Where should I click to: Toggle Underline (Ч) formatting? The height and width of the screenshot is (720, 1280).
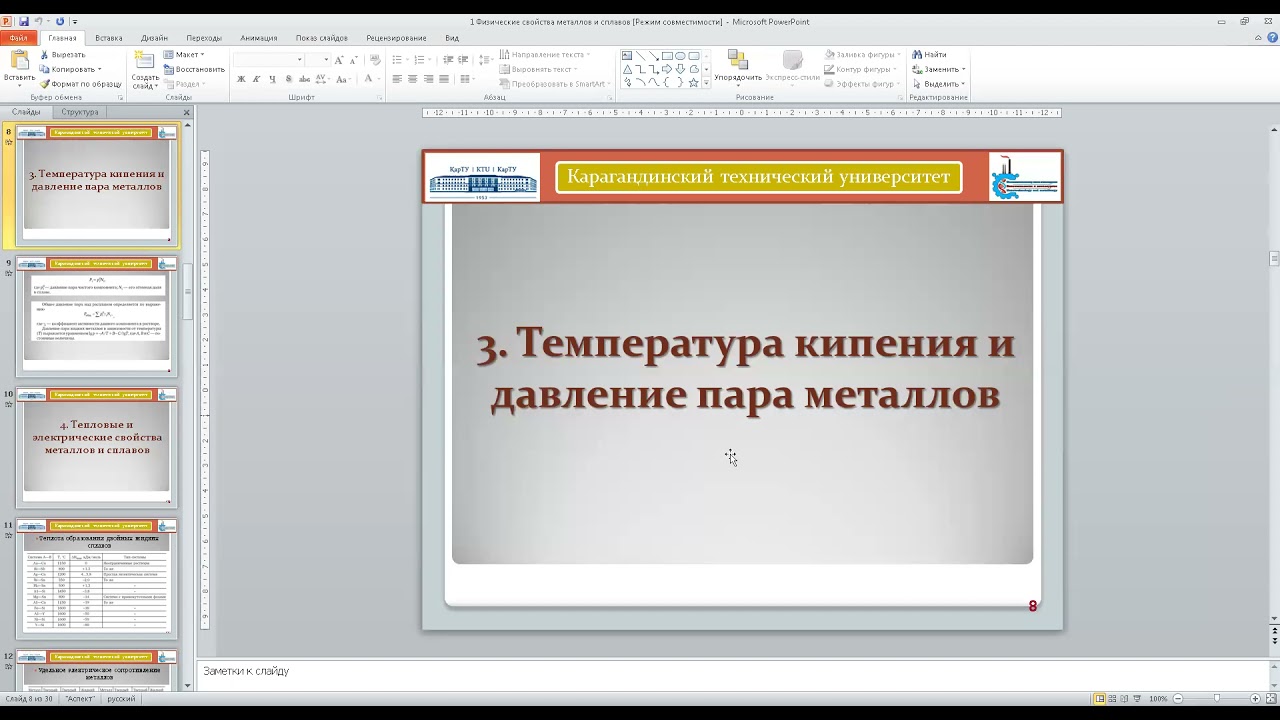coord(272,79)
